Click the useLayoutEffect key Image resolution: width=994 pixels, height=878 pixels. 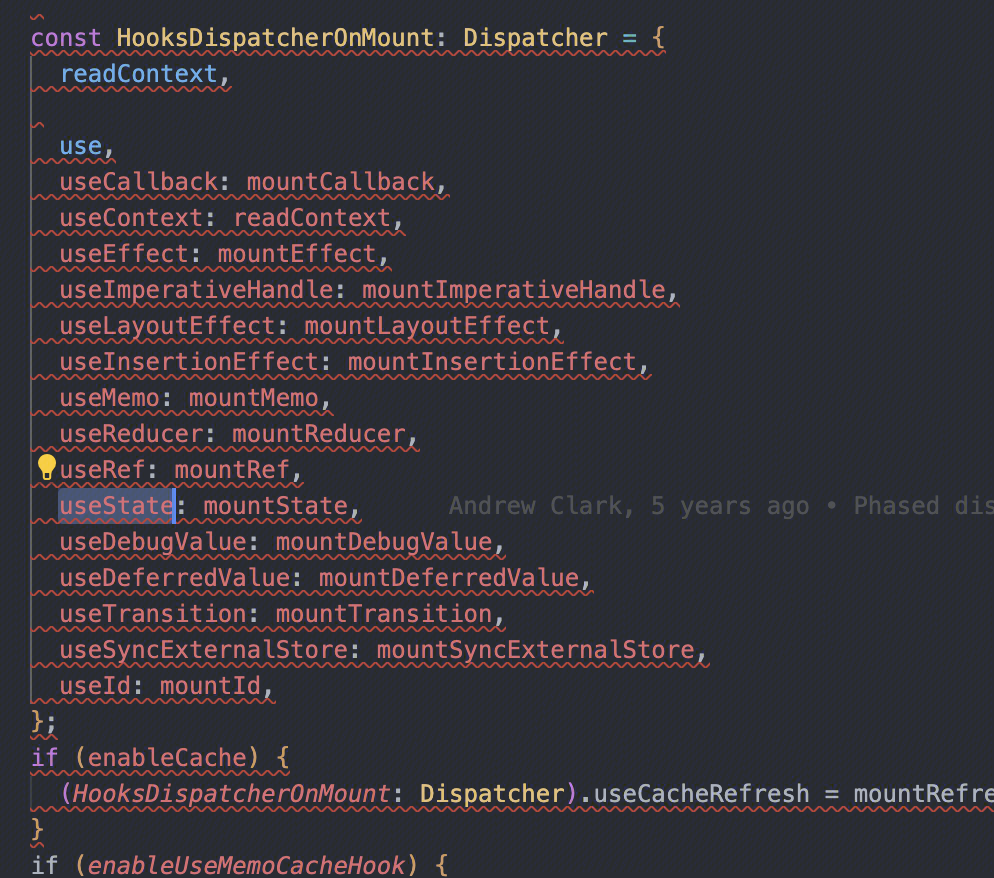(167, 326)
